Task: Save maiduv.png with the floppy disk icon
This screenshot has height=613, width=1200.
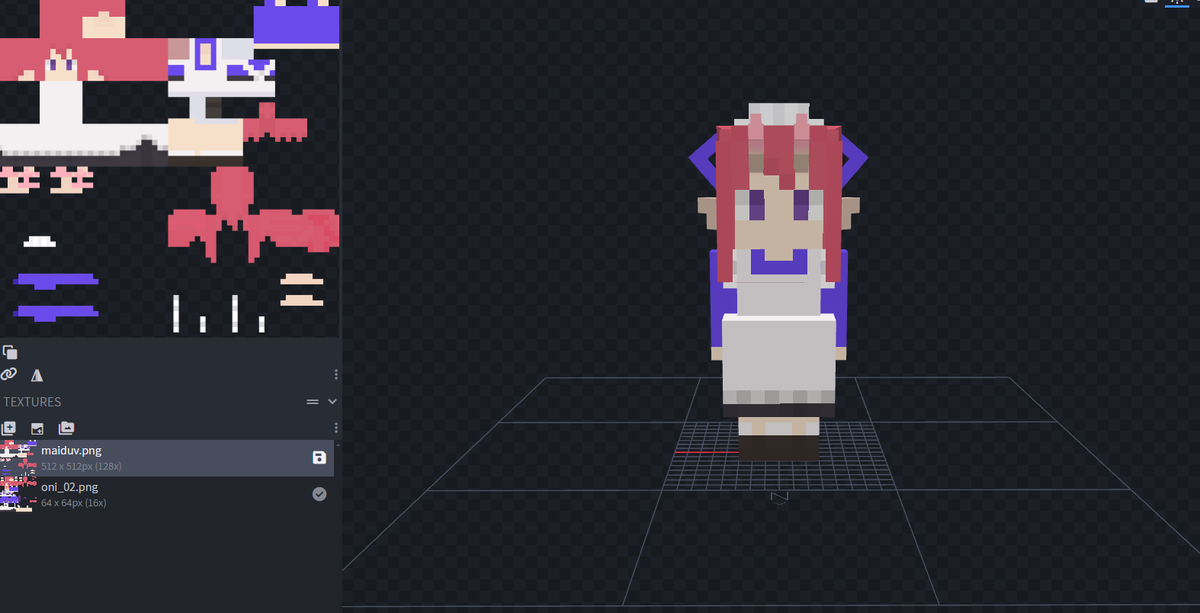Action: click(319, 458)
